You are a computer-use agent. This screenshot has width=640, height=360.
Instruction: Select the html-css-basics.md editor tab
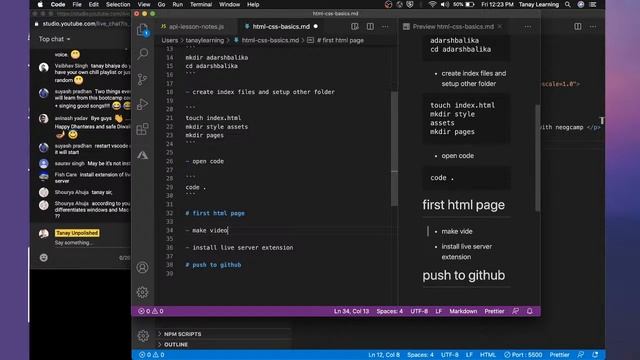[281, 27]
